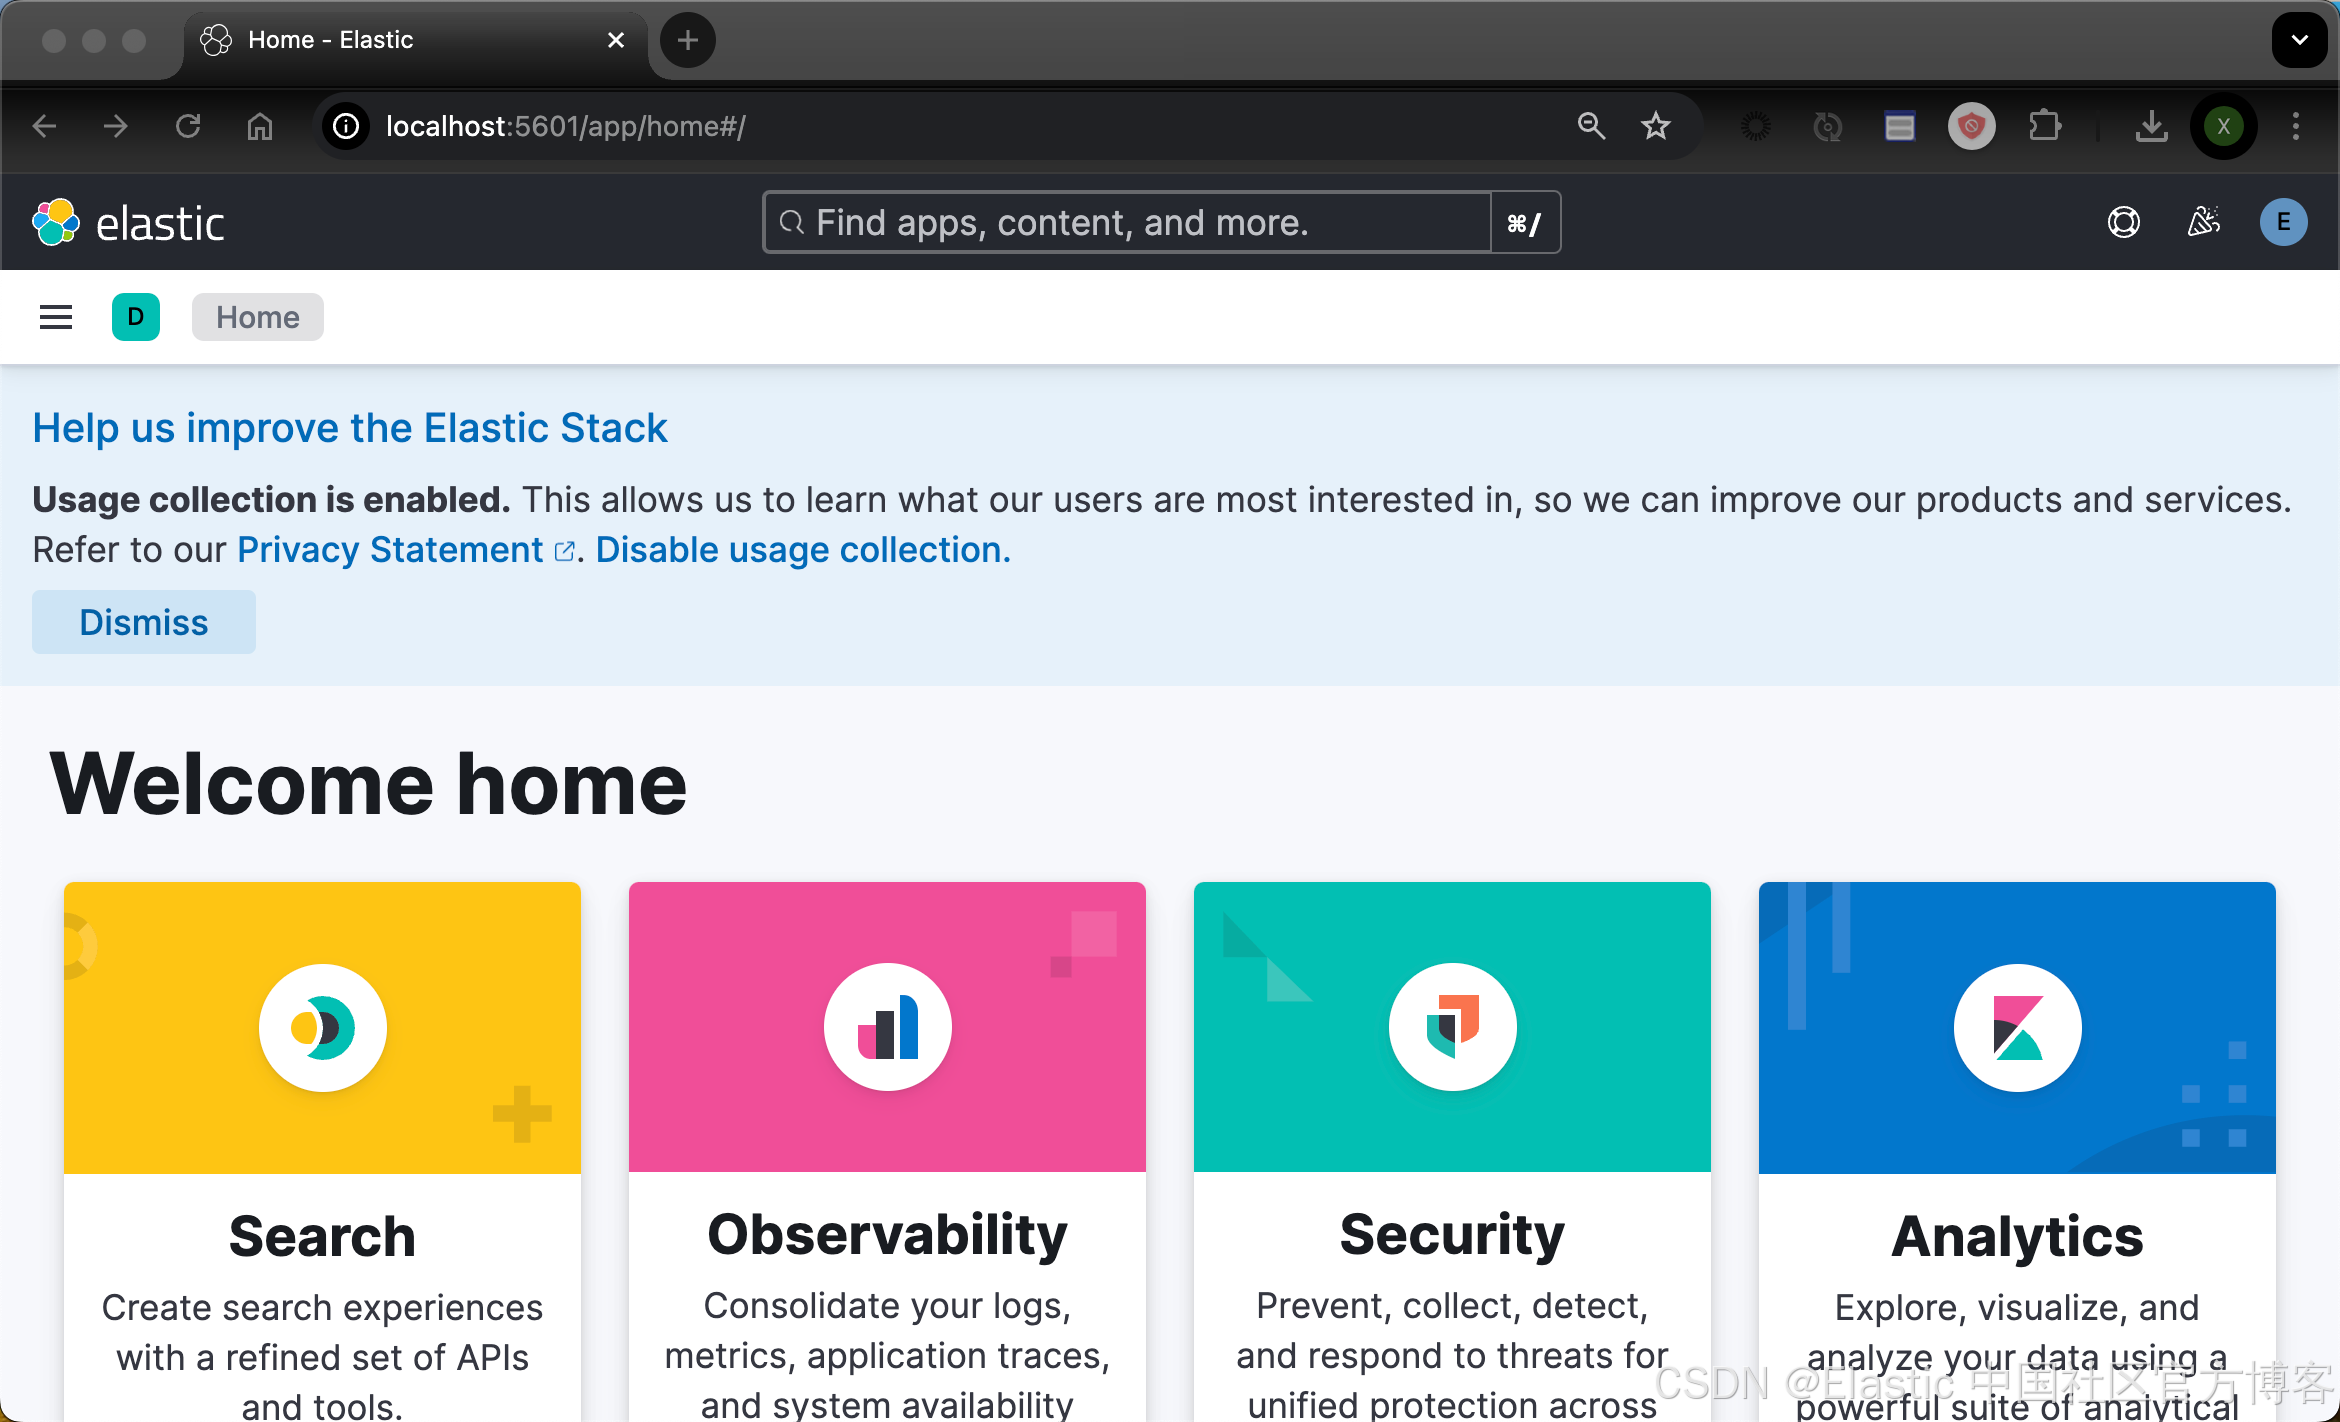Go back in browser history
This screenshot has width=2340, height=1422.
(45, 126)
